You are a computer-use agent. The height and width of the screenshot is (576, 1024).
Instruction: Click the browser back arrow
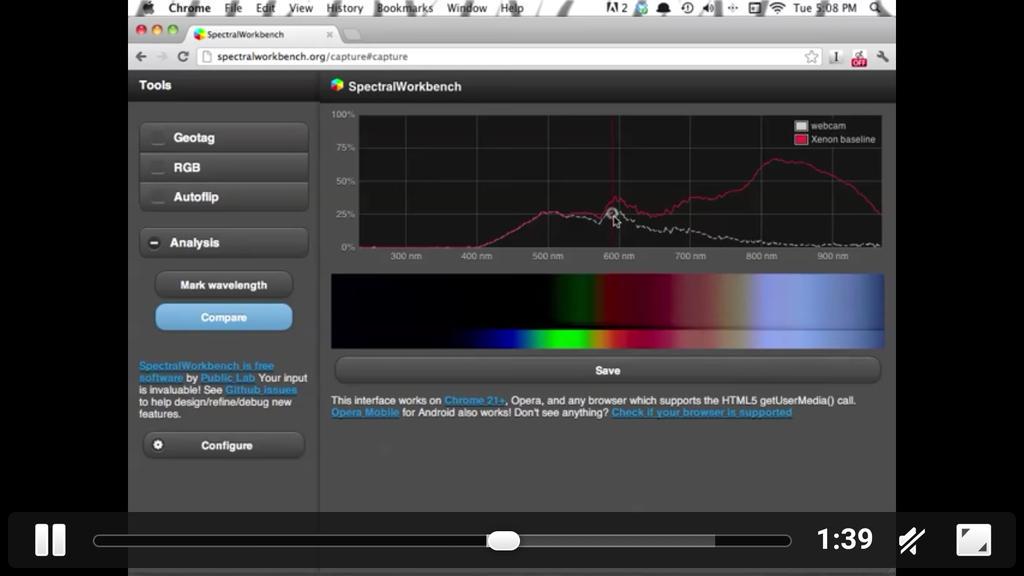(x=141, y=57)
